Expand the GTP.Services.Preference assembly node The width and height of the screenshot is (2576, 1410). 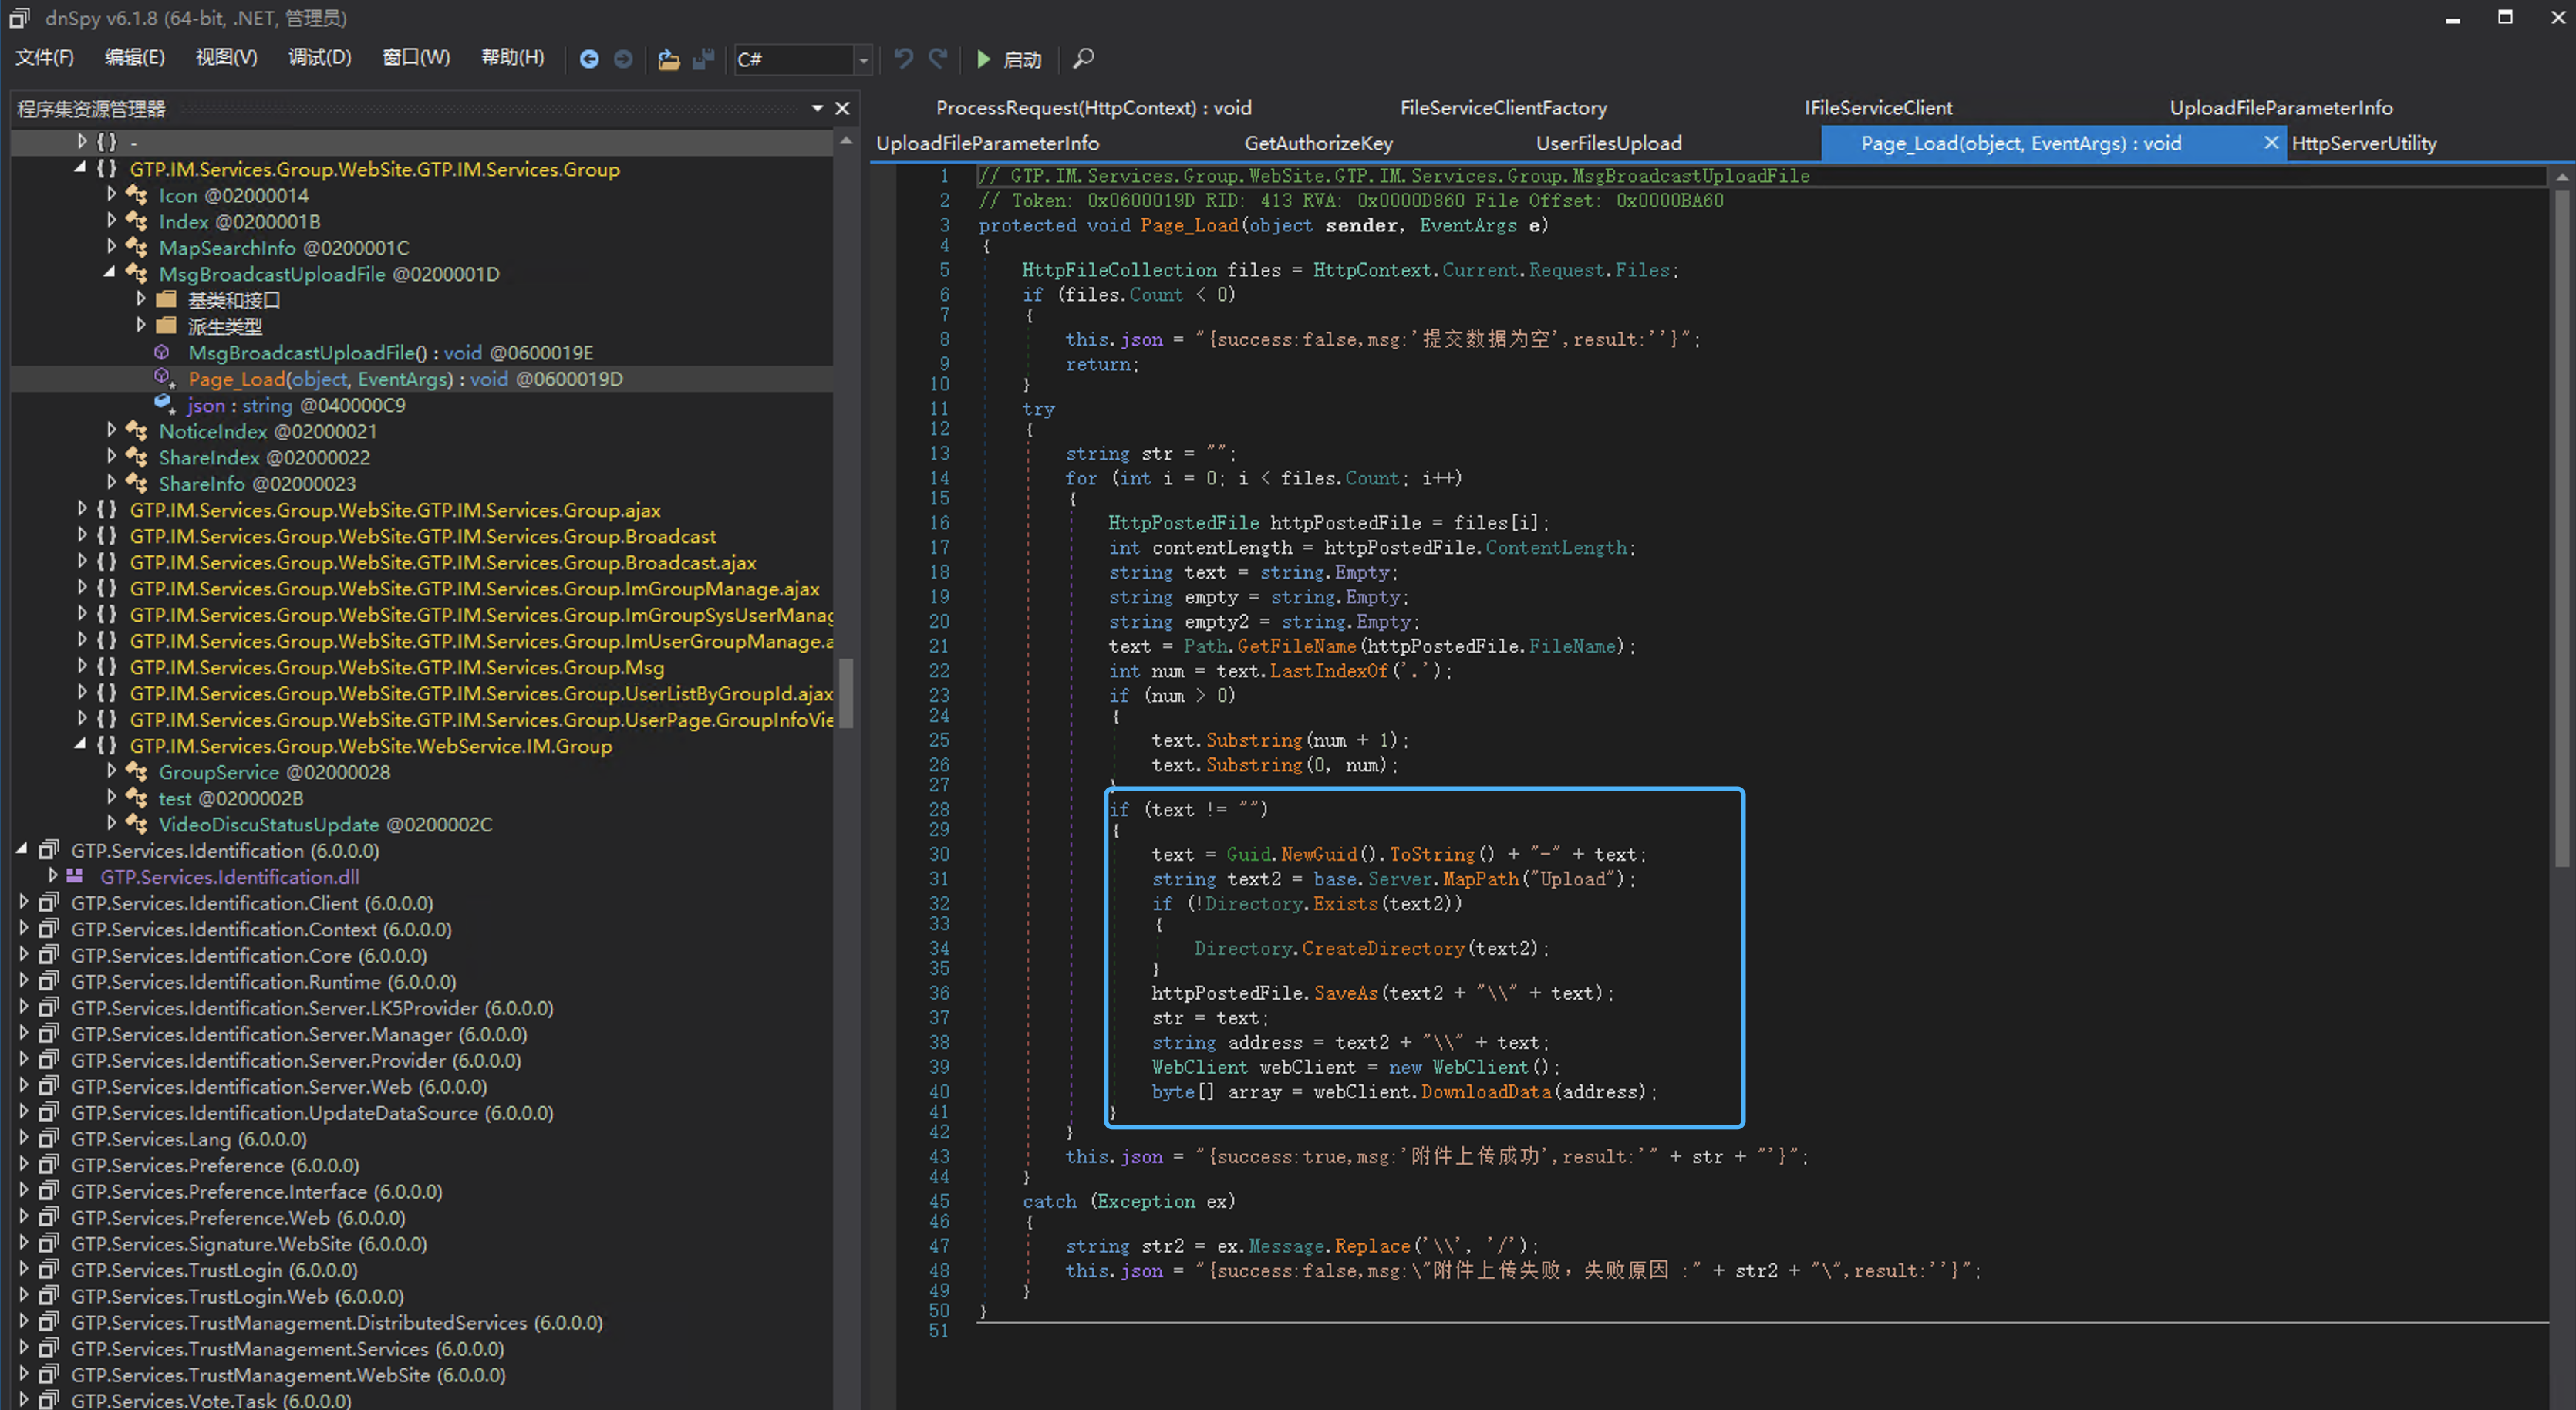(x=24, y=1164)
